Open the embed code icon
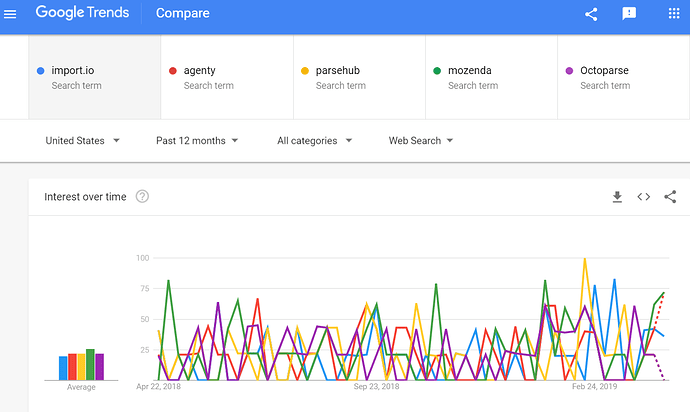The height and width of the screenshot is (412, 690). click(x=643, y=197)
